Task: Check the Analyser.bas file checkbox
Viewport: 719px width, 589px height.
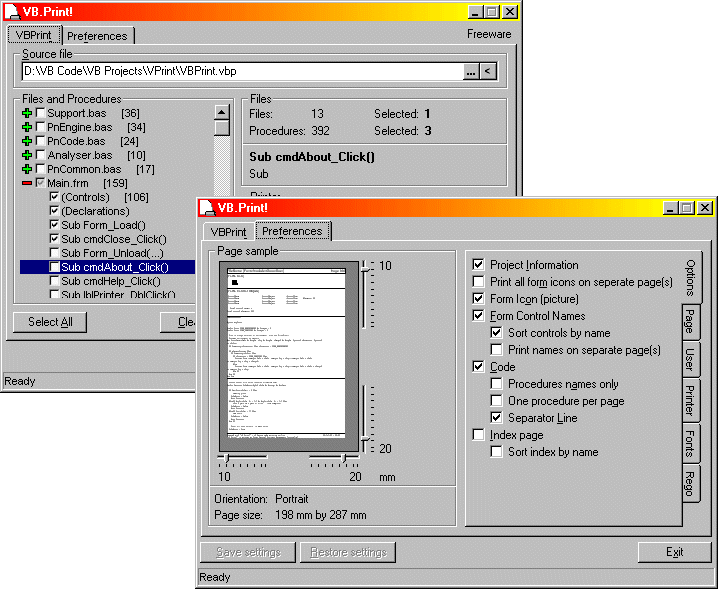Action: (41, 155)
